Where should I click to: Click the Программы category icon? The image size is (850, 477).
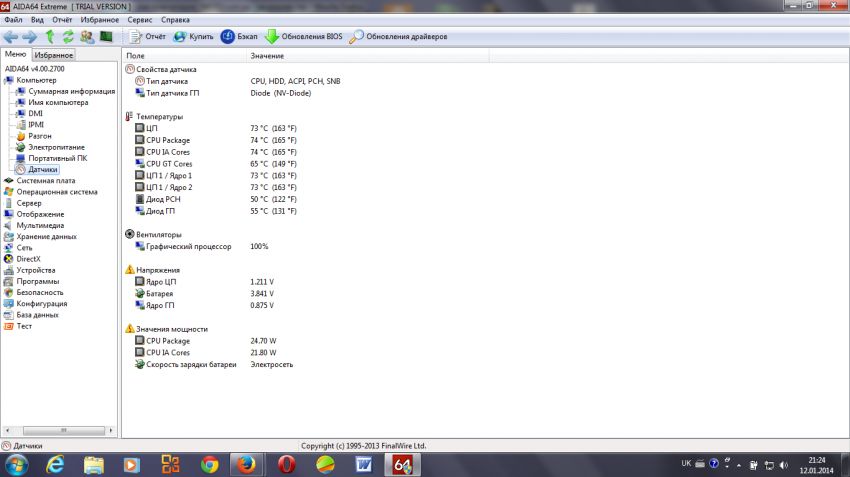coord(9,281)
